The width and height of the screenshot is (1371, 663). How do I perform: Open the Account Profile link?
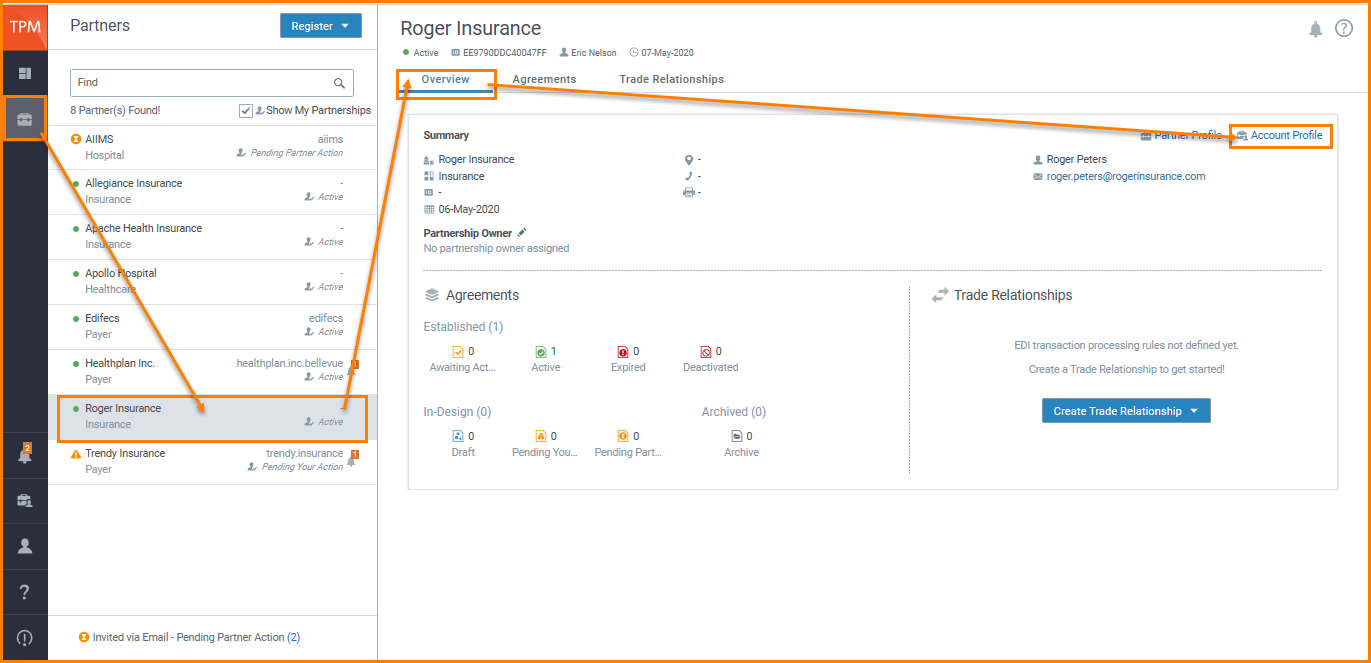[1286, 135]
